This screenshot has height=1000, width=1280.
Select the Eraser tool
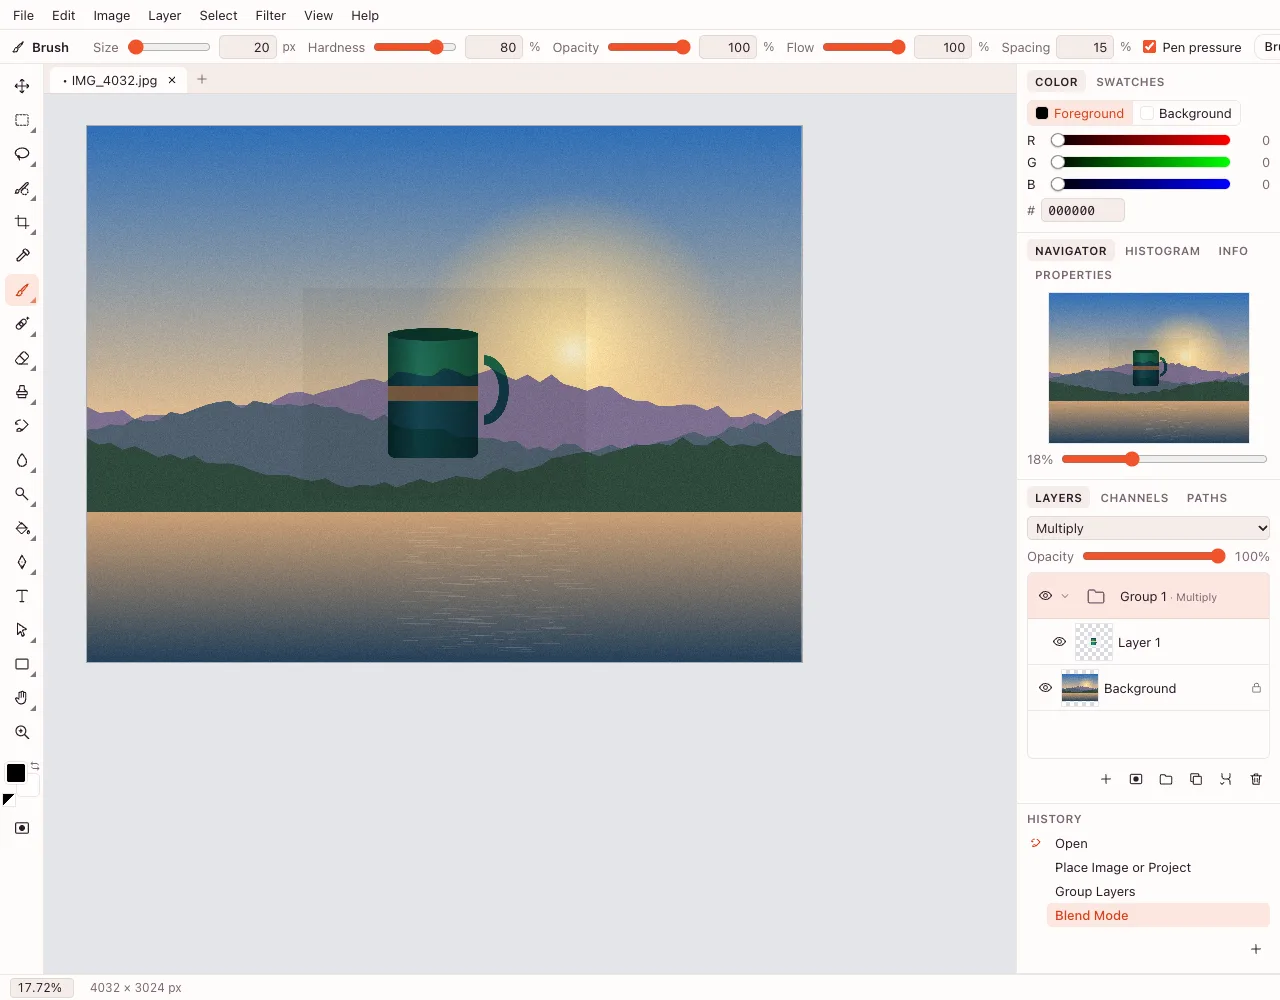pyautogui.click(x=22, y=358)
